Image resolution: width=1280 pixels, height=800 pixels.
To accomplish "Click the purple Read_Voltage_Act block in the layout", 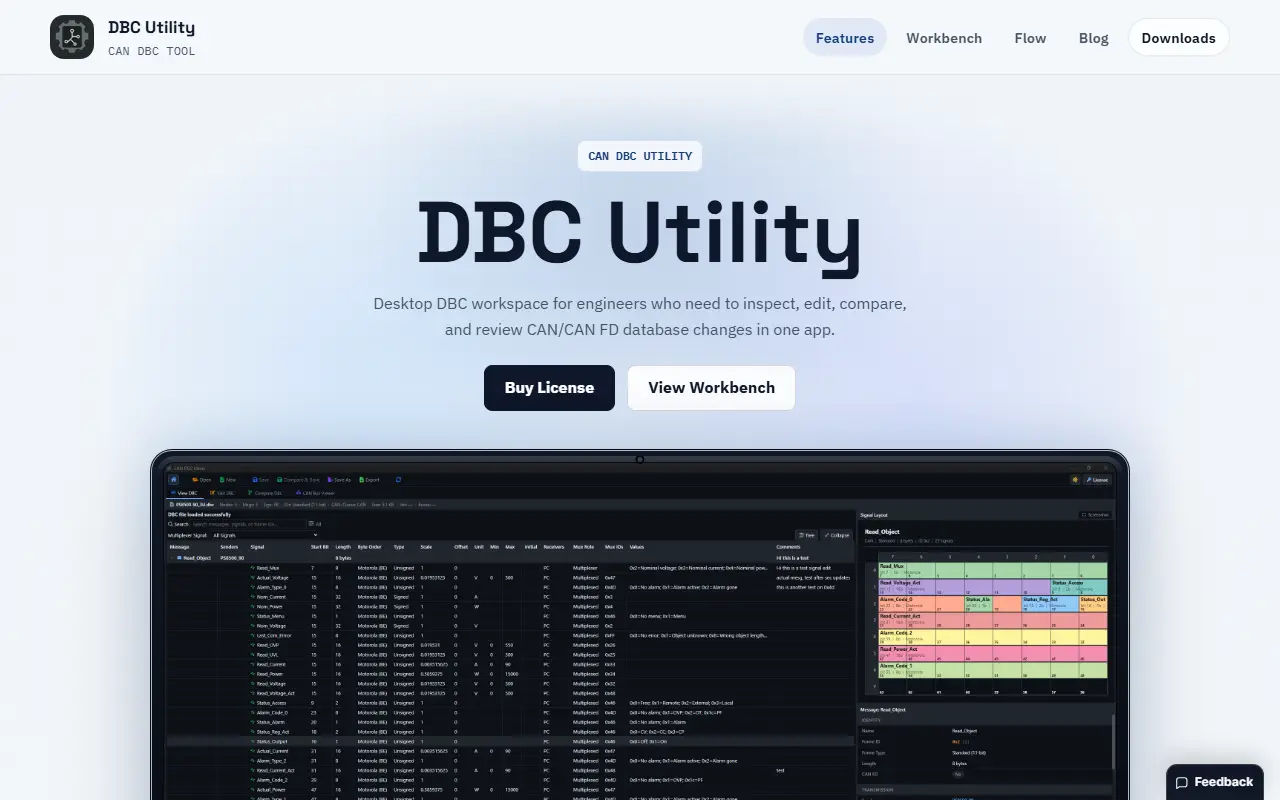I will tap(964, 587).
